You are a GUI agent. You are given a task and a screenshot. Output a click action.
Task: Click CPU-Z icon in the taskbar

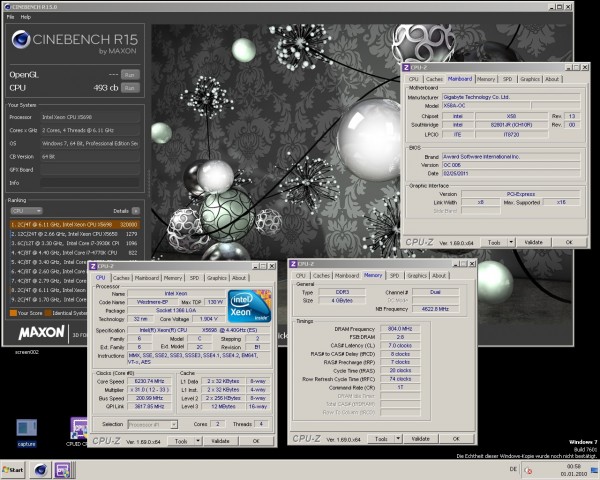62,470
